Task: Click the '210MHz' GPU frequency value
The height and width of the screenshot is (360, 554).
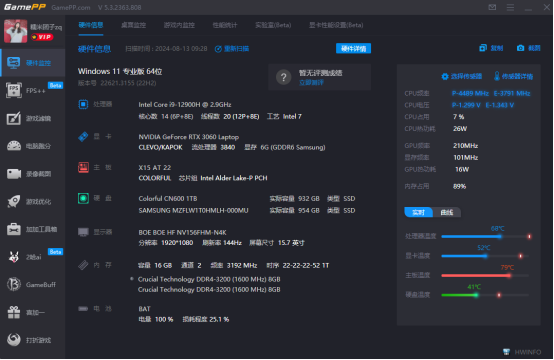Action: click(x=466, y=146)
